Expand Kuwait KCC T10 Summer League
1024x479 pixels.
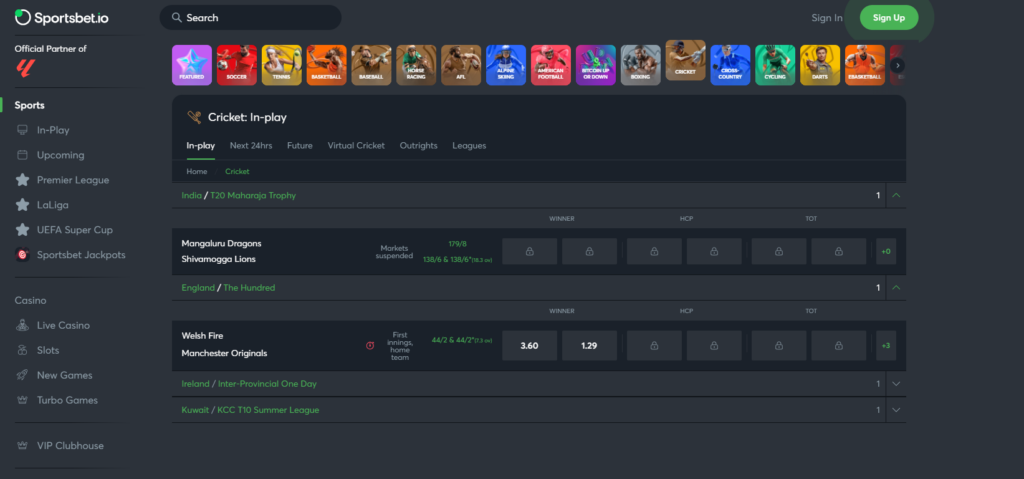[x=896, y=410]
